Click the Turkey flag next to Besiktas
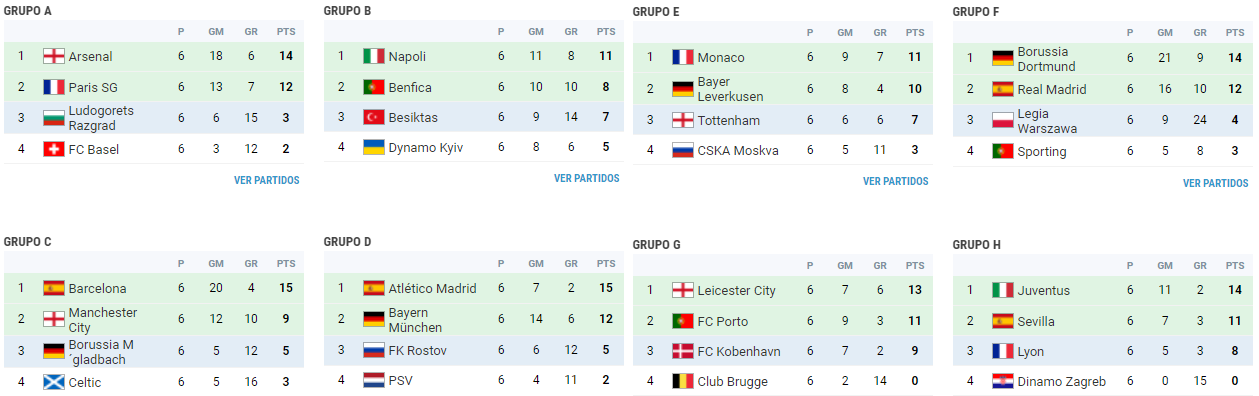The height and width of the screenshot is (396, 1259). [x=373, y=117]
